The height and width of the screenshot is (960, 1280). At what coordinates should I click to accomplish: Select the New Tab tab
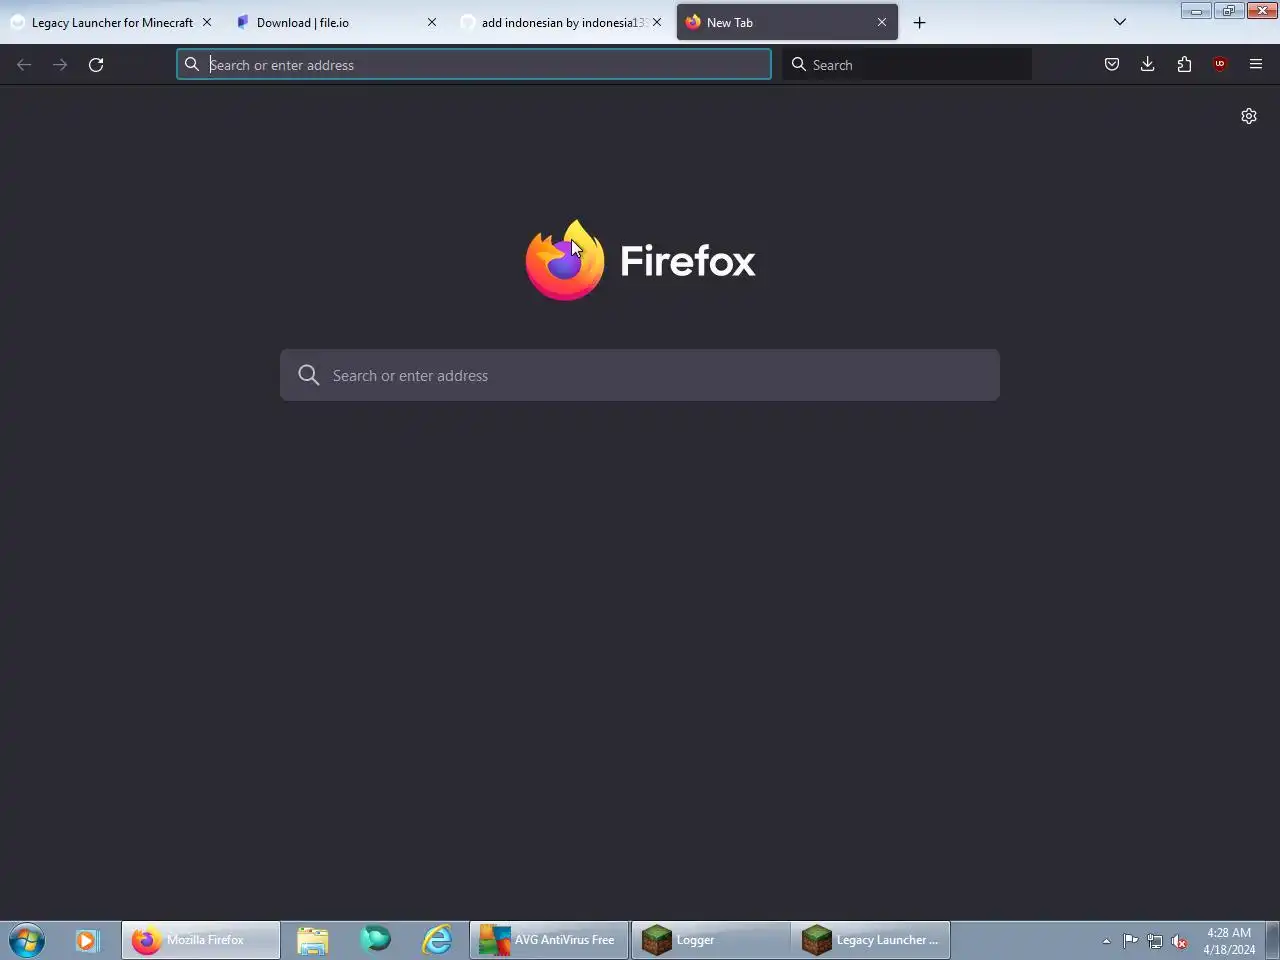[787, 22]
